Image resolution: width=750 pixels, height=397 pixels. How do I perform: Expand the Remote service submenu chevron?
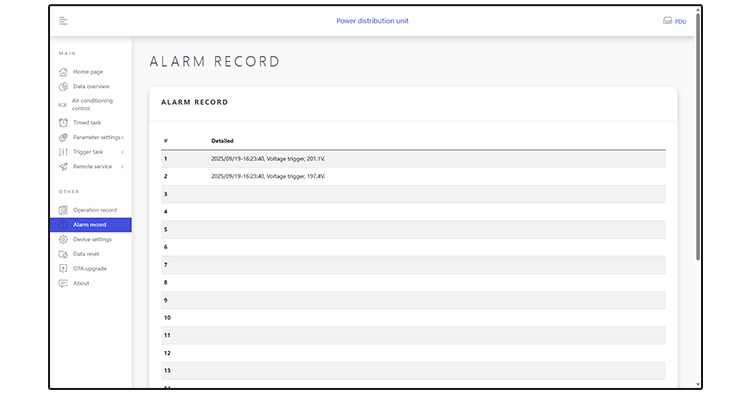(x=122, y=167)
